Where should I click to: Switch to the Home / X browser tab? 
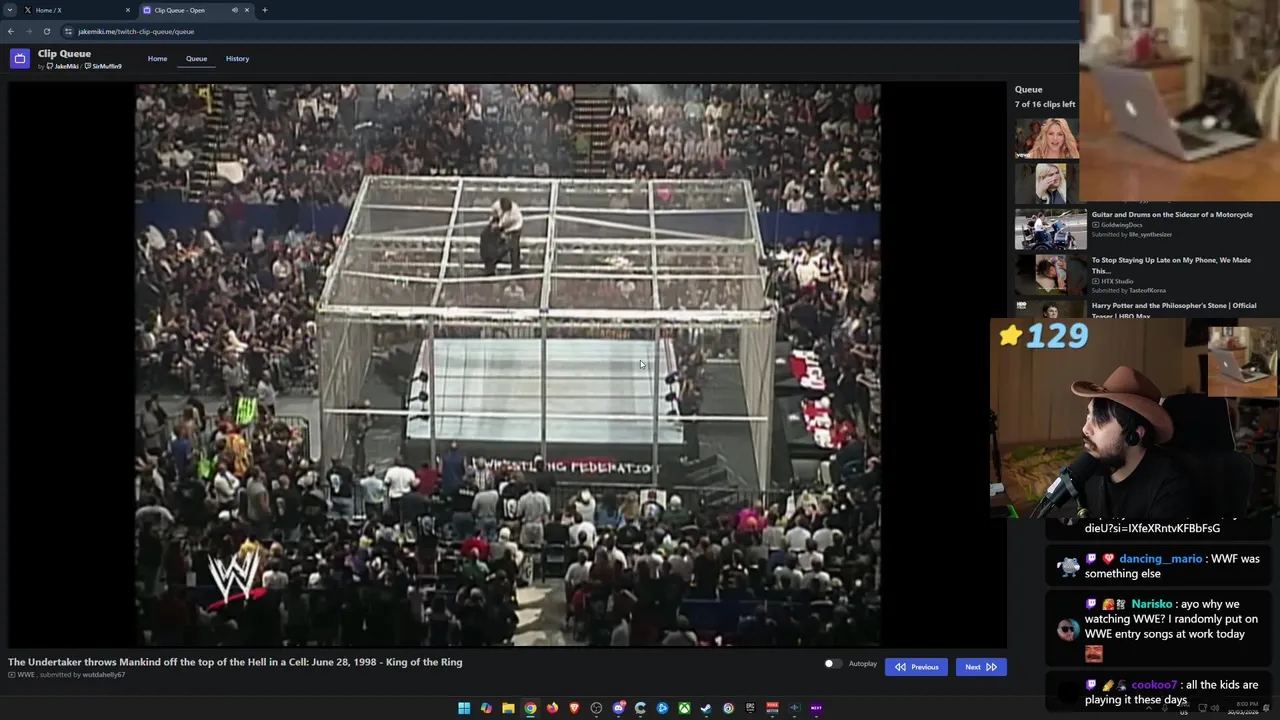pos(76,10)
